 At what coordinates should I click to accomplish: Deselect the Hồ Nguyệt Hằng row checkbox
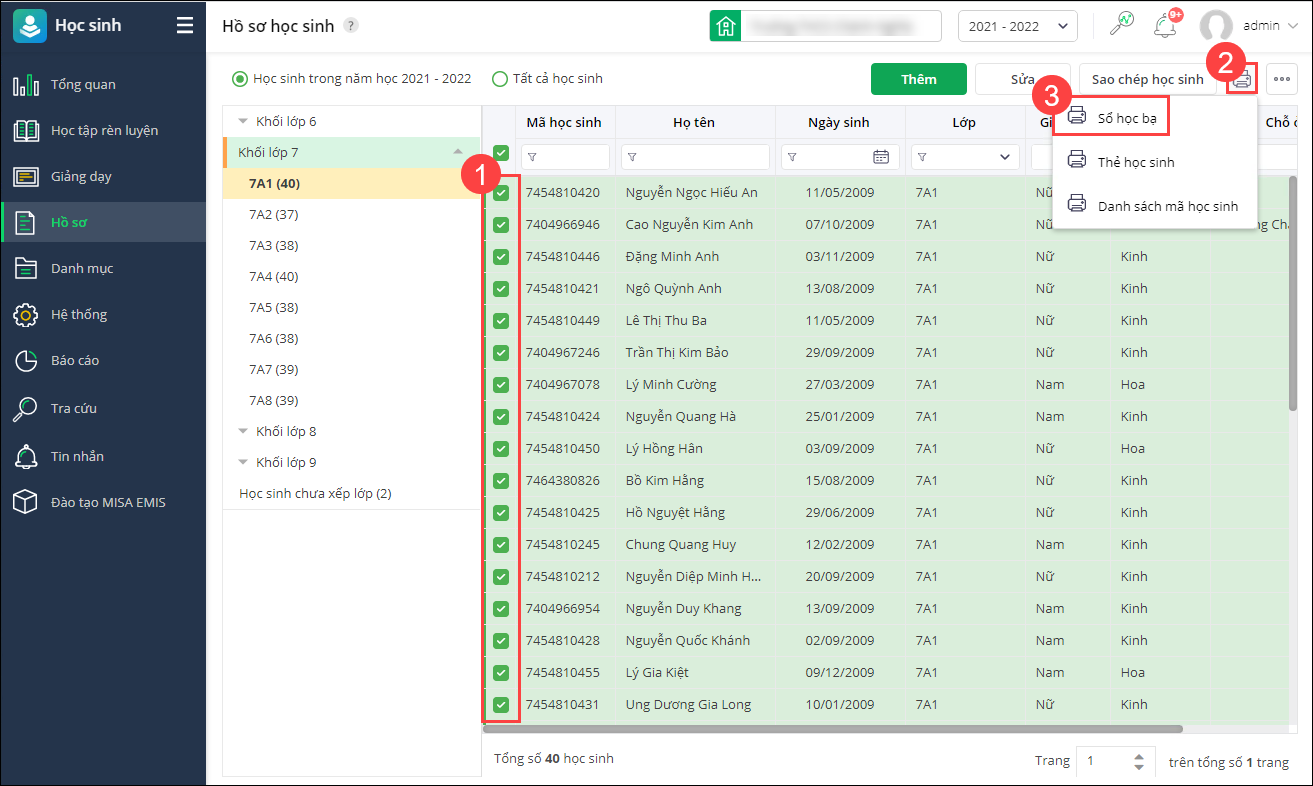click(x=501, y=513)
